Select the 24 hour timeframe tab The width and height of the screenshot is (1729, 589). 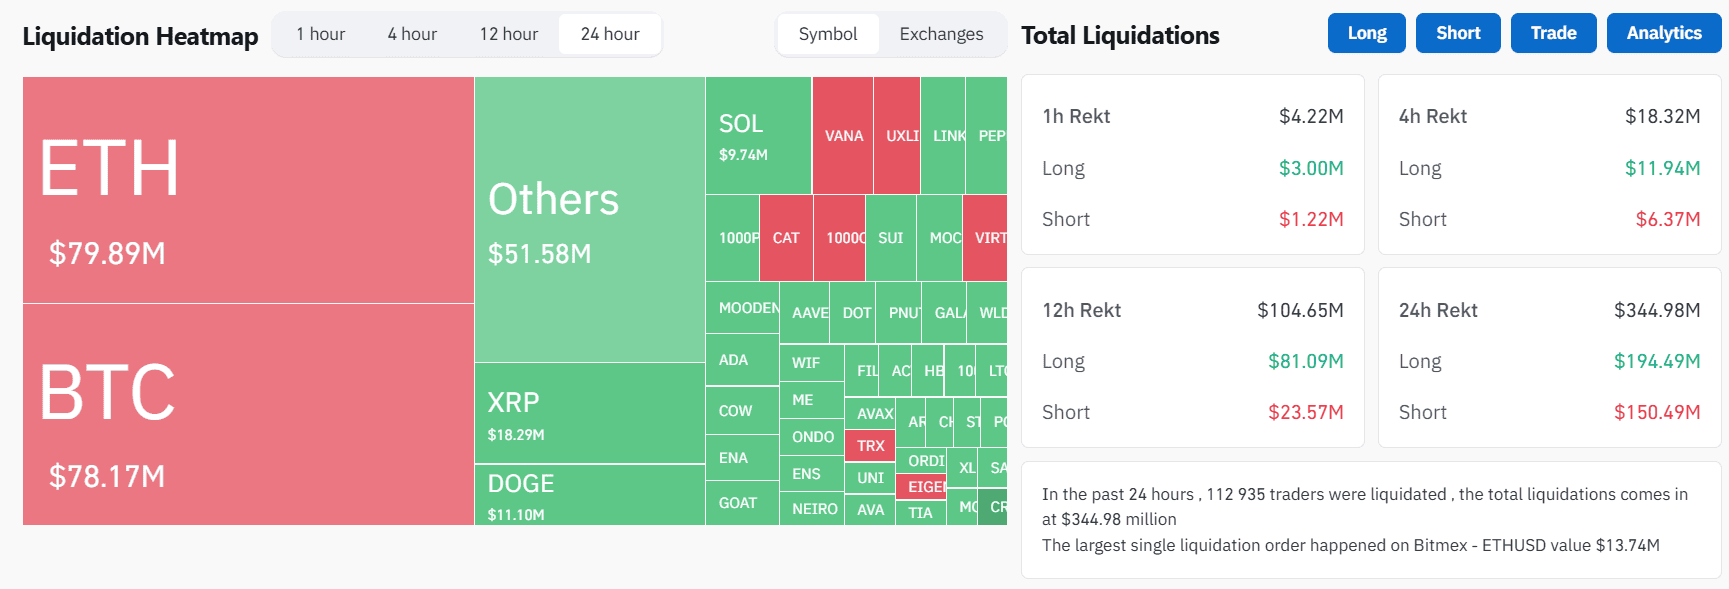(x=610, y=35)
